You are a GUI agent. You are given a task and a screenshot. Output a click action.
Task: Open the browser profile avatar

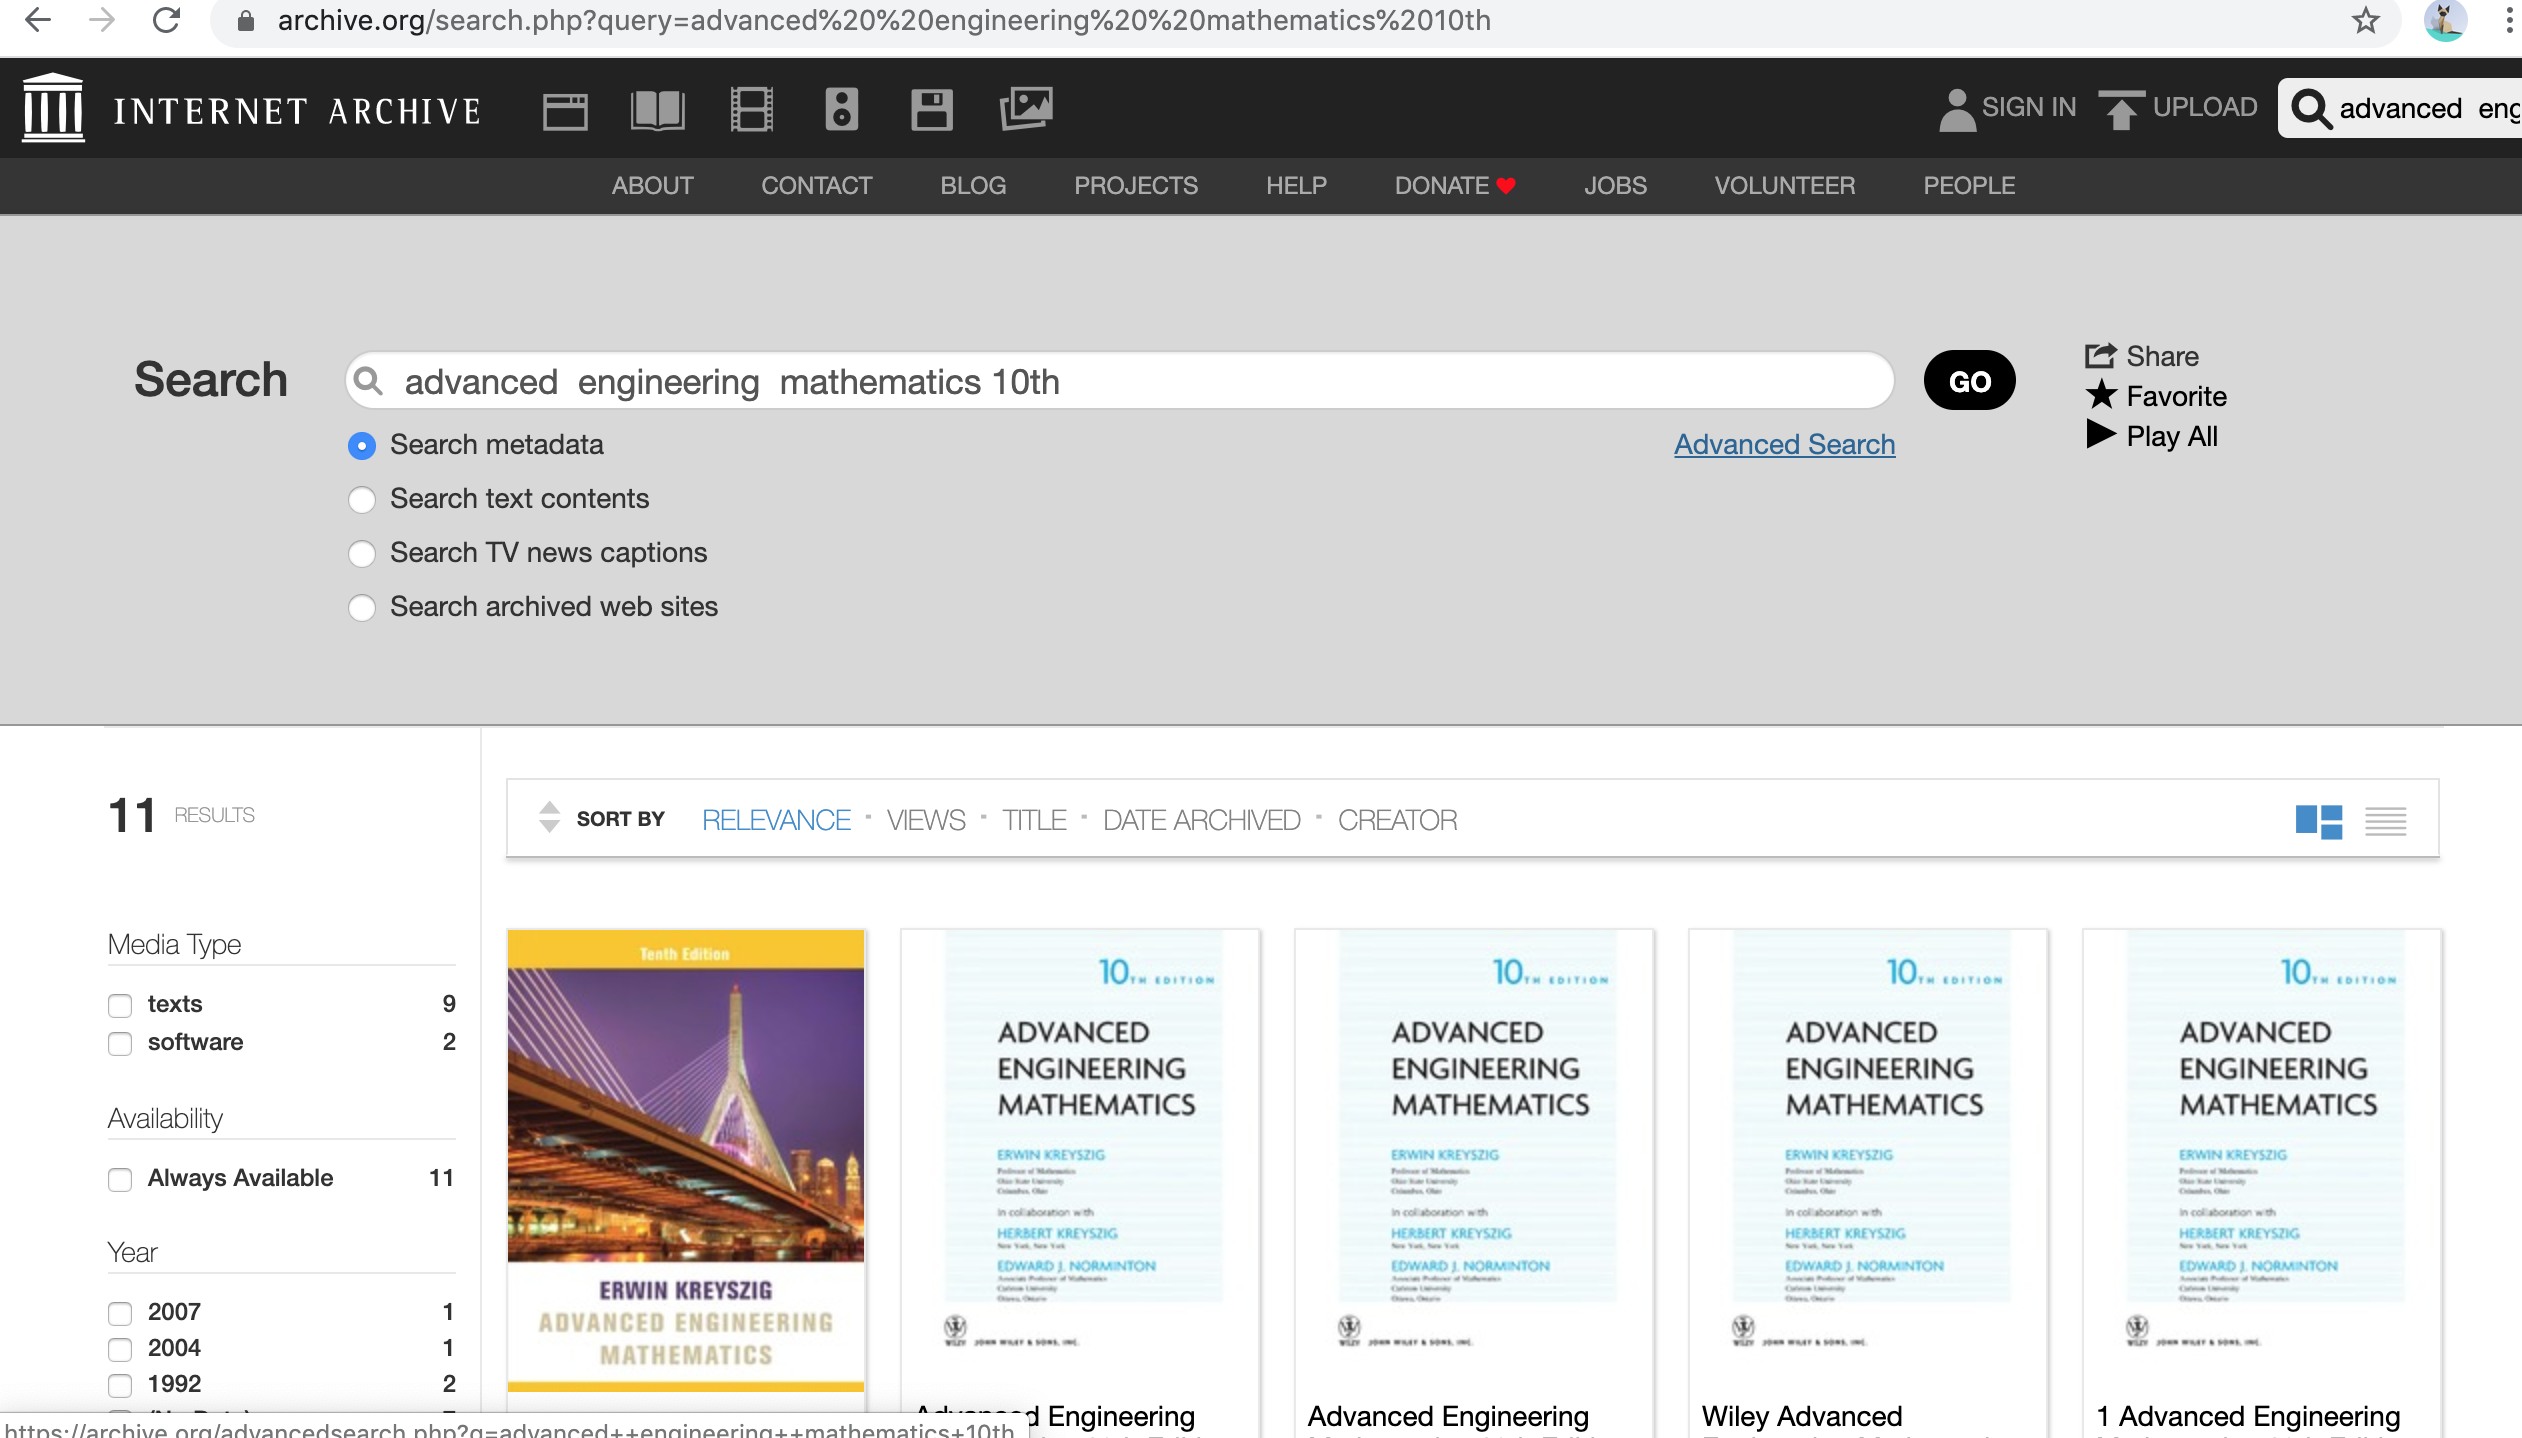(x=2445, y=20)
